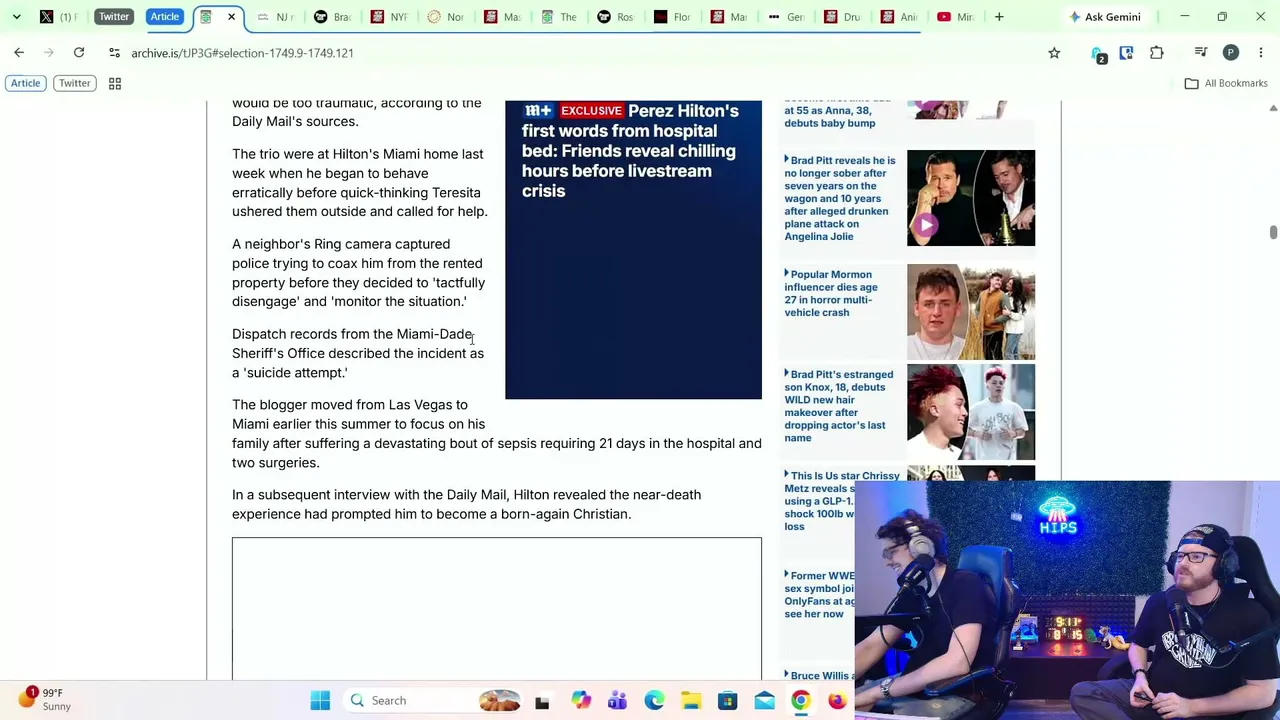Open the tab search dropdown arrow
Viewport: 1280px width, 720px height.
(17, 17)
